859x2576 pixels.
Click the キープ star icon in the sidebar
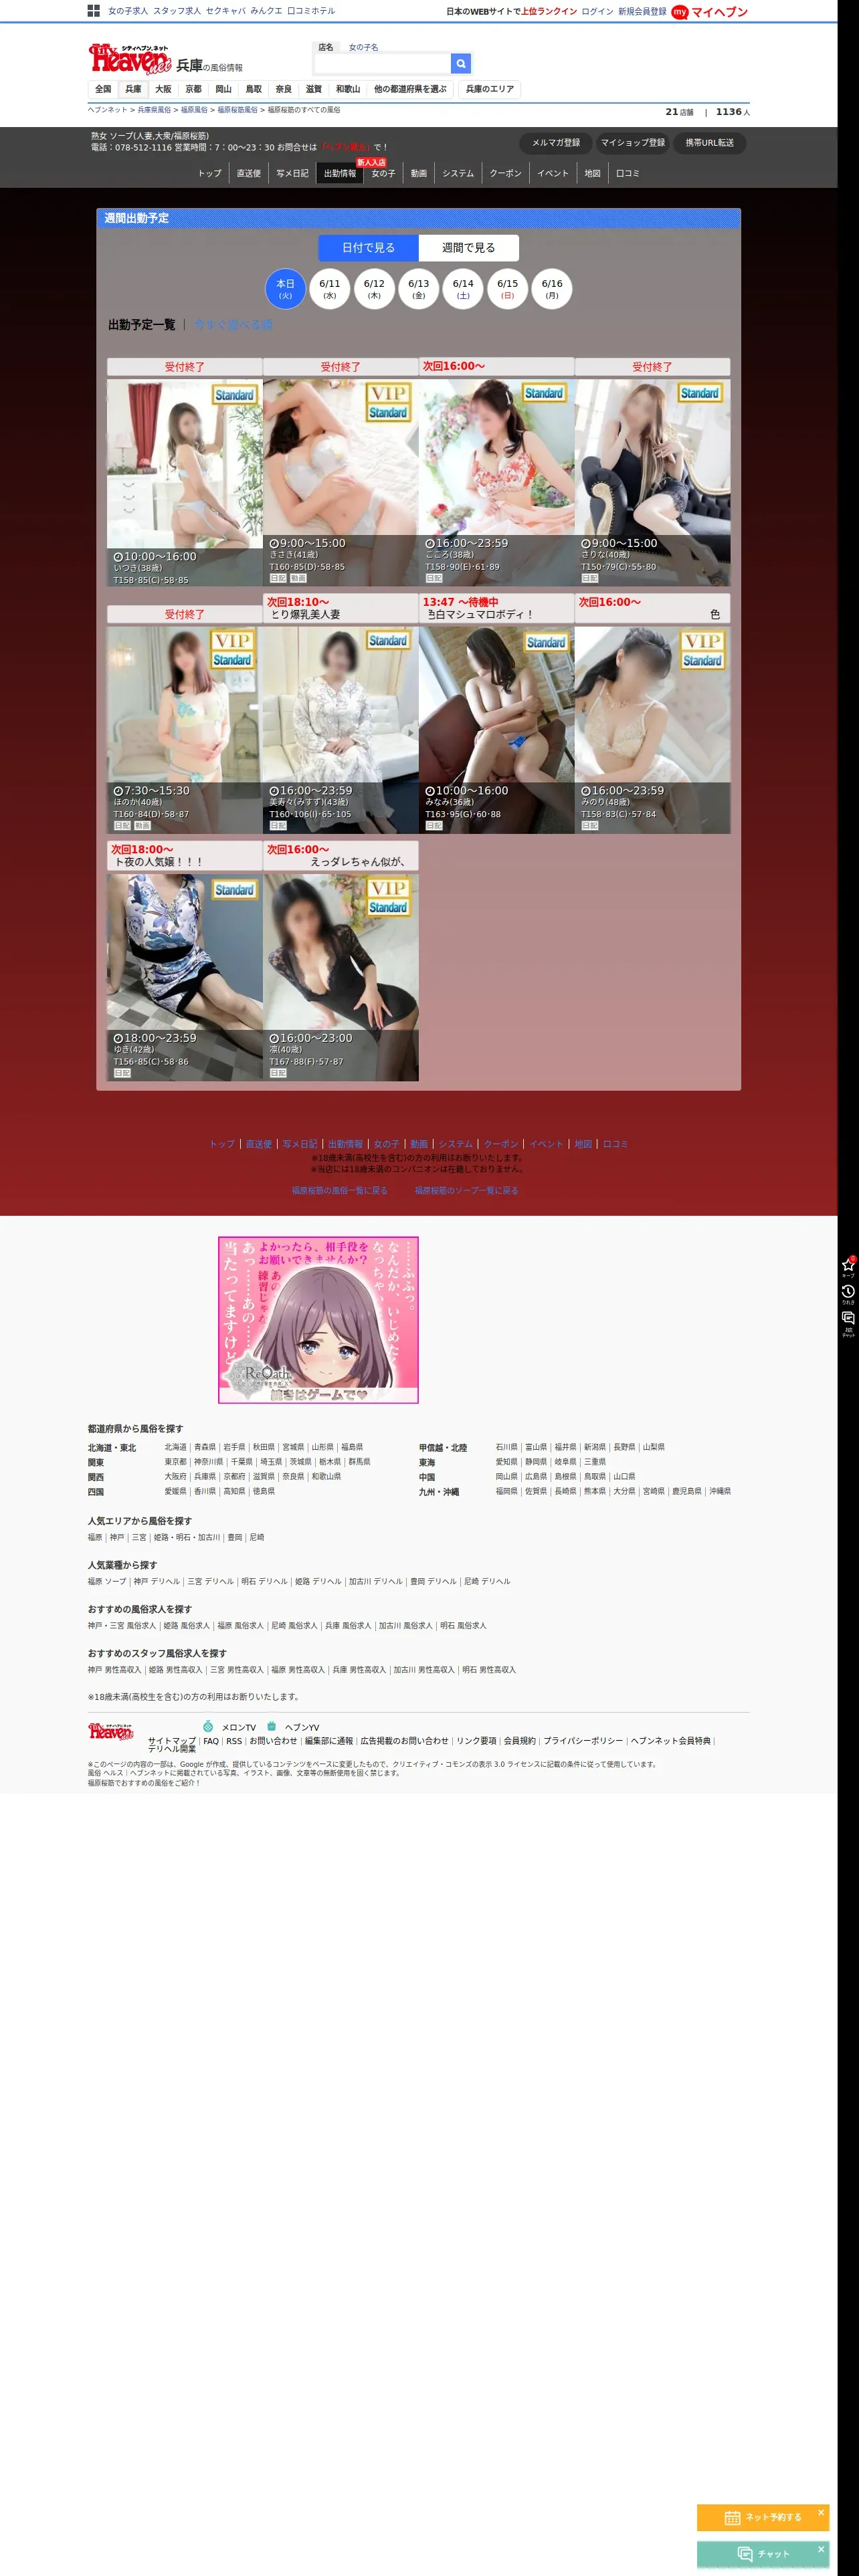848,1266
